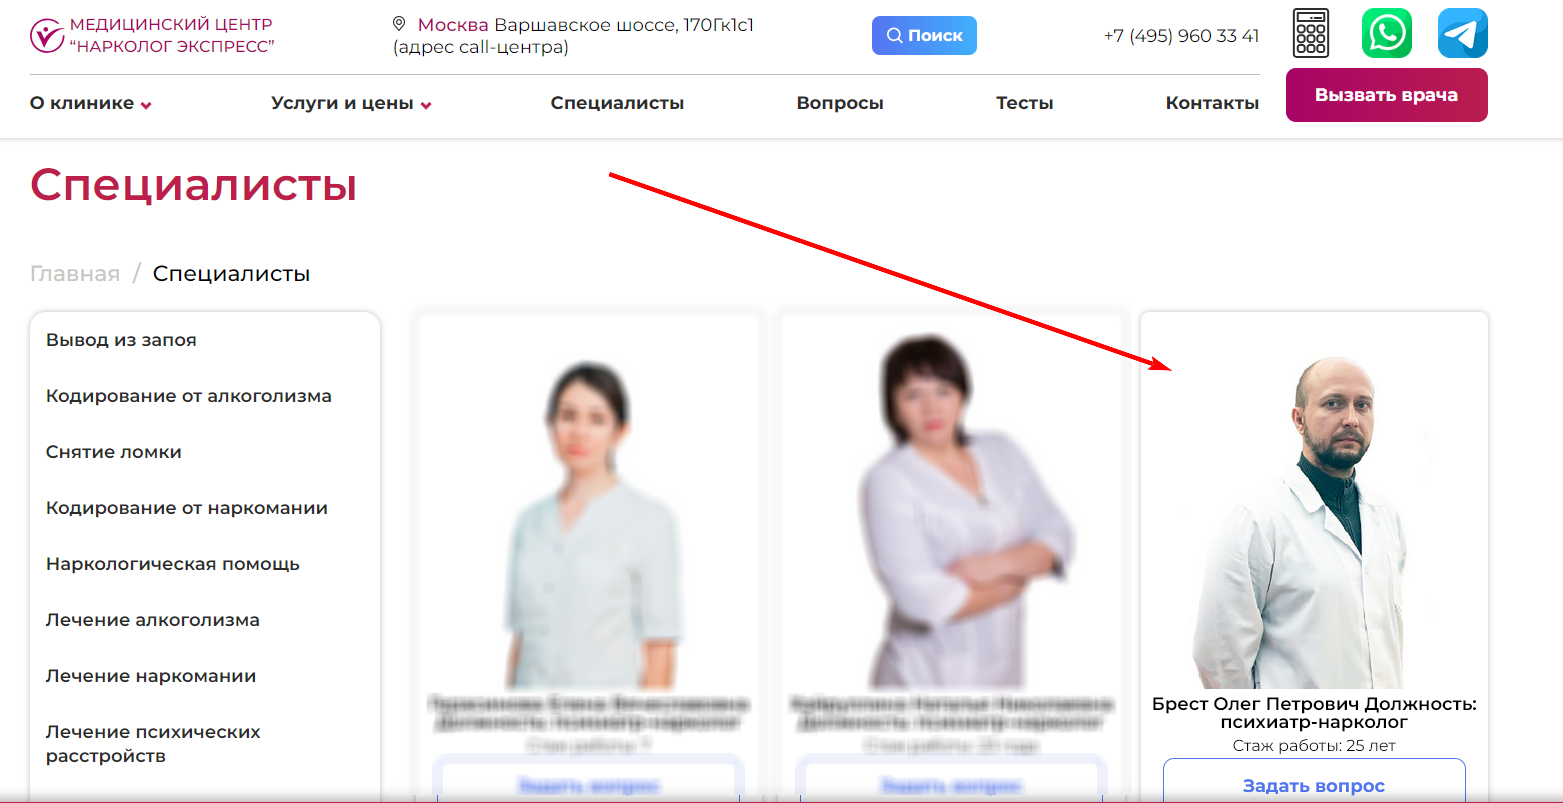
Task: Open Лечение наркомании sidebar category
Action: (150, 676)
